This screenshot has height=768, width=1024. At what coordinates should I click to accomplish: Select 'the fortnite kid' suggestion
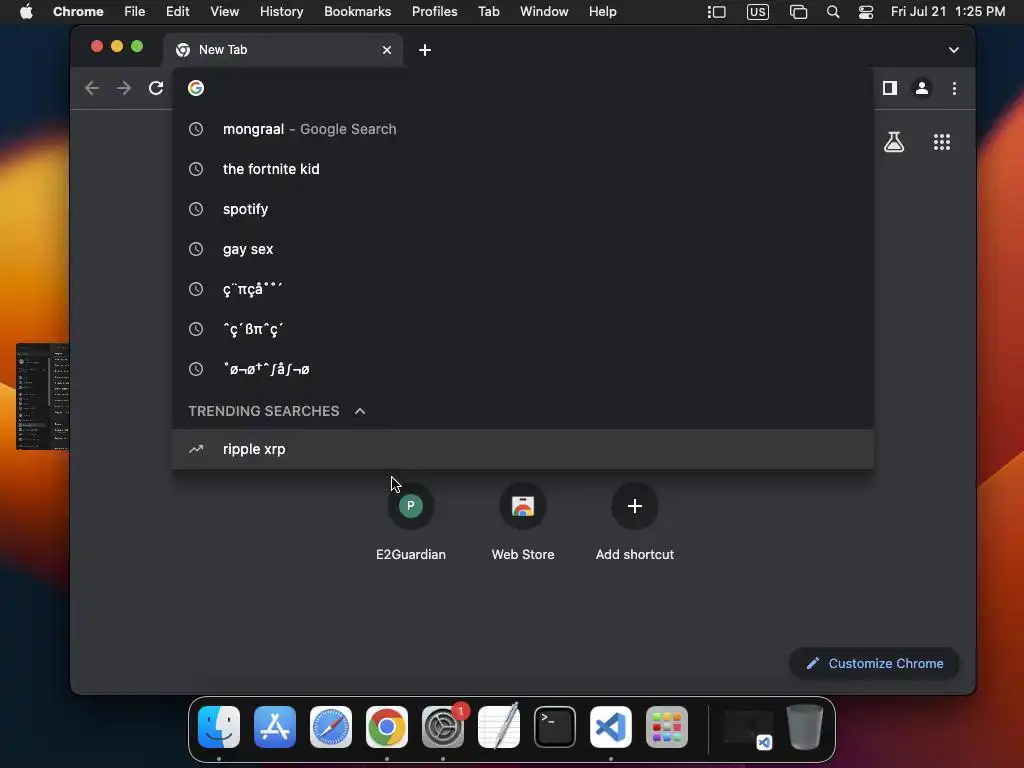[522, 169]
